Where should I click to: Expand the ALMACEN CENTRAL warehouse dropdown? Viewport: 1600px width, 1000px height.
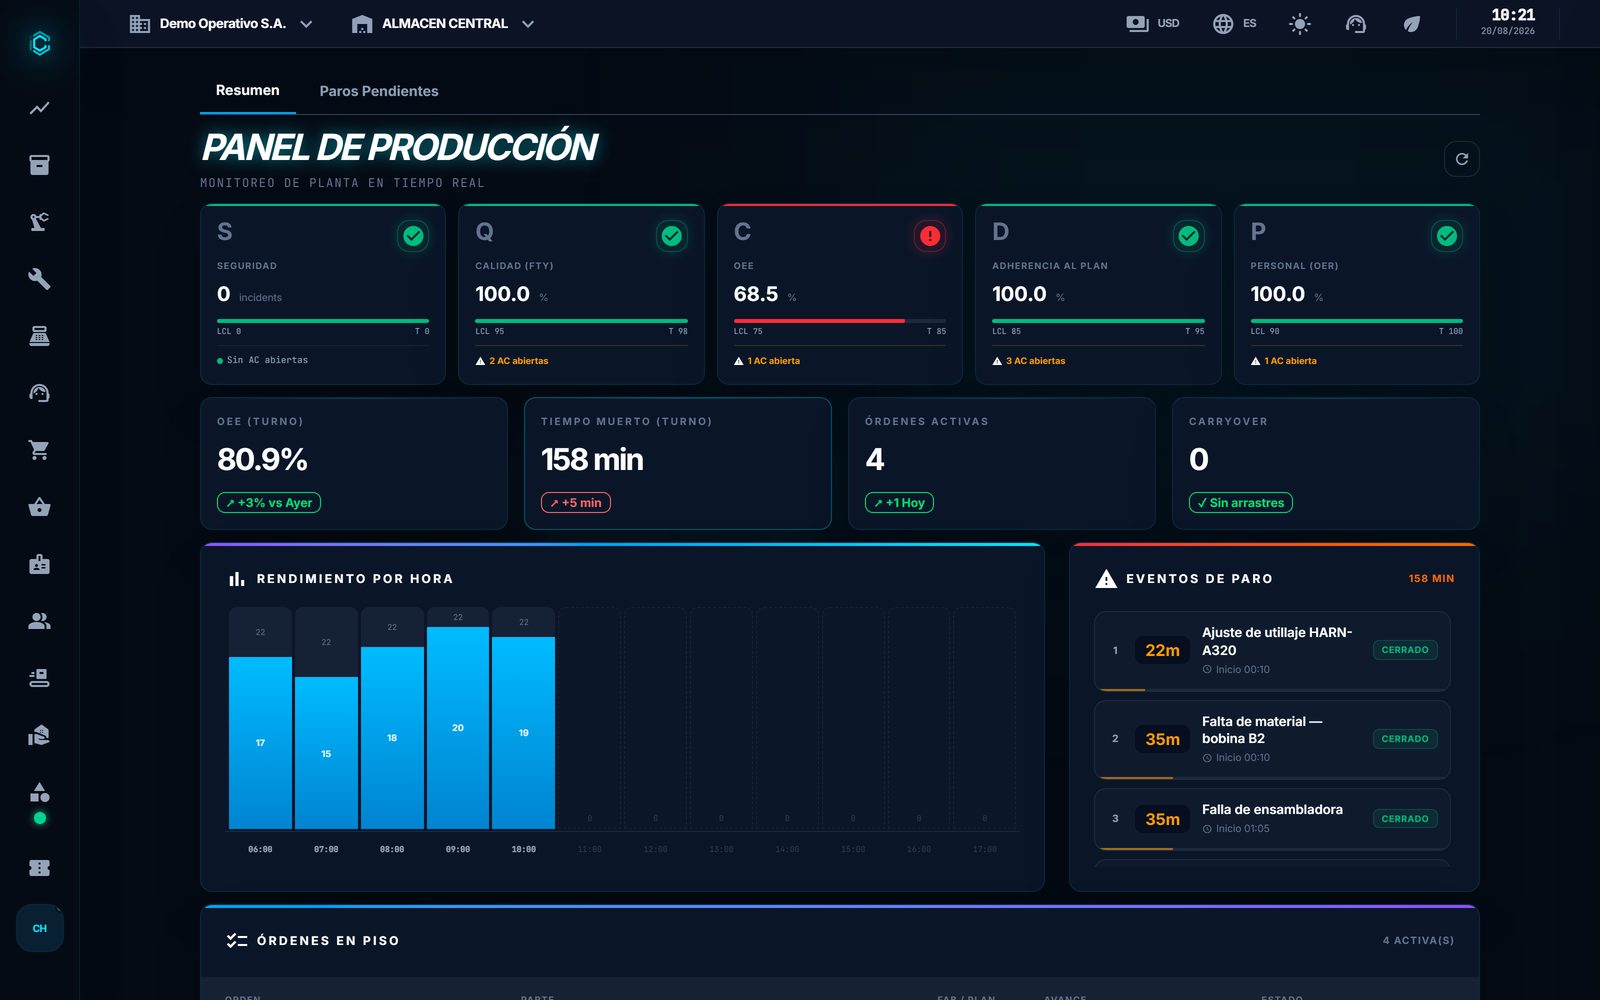click(x=443, y=23)
